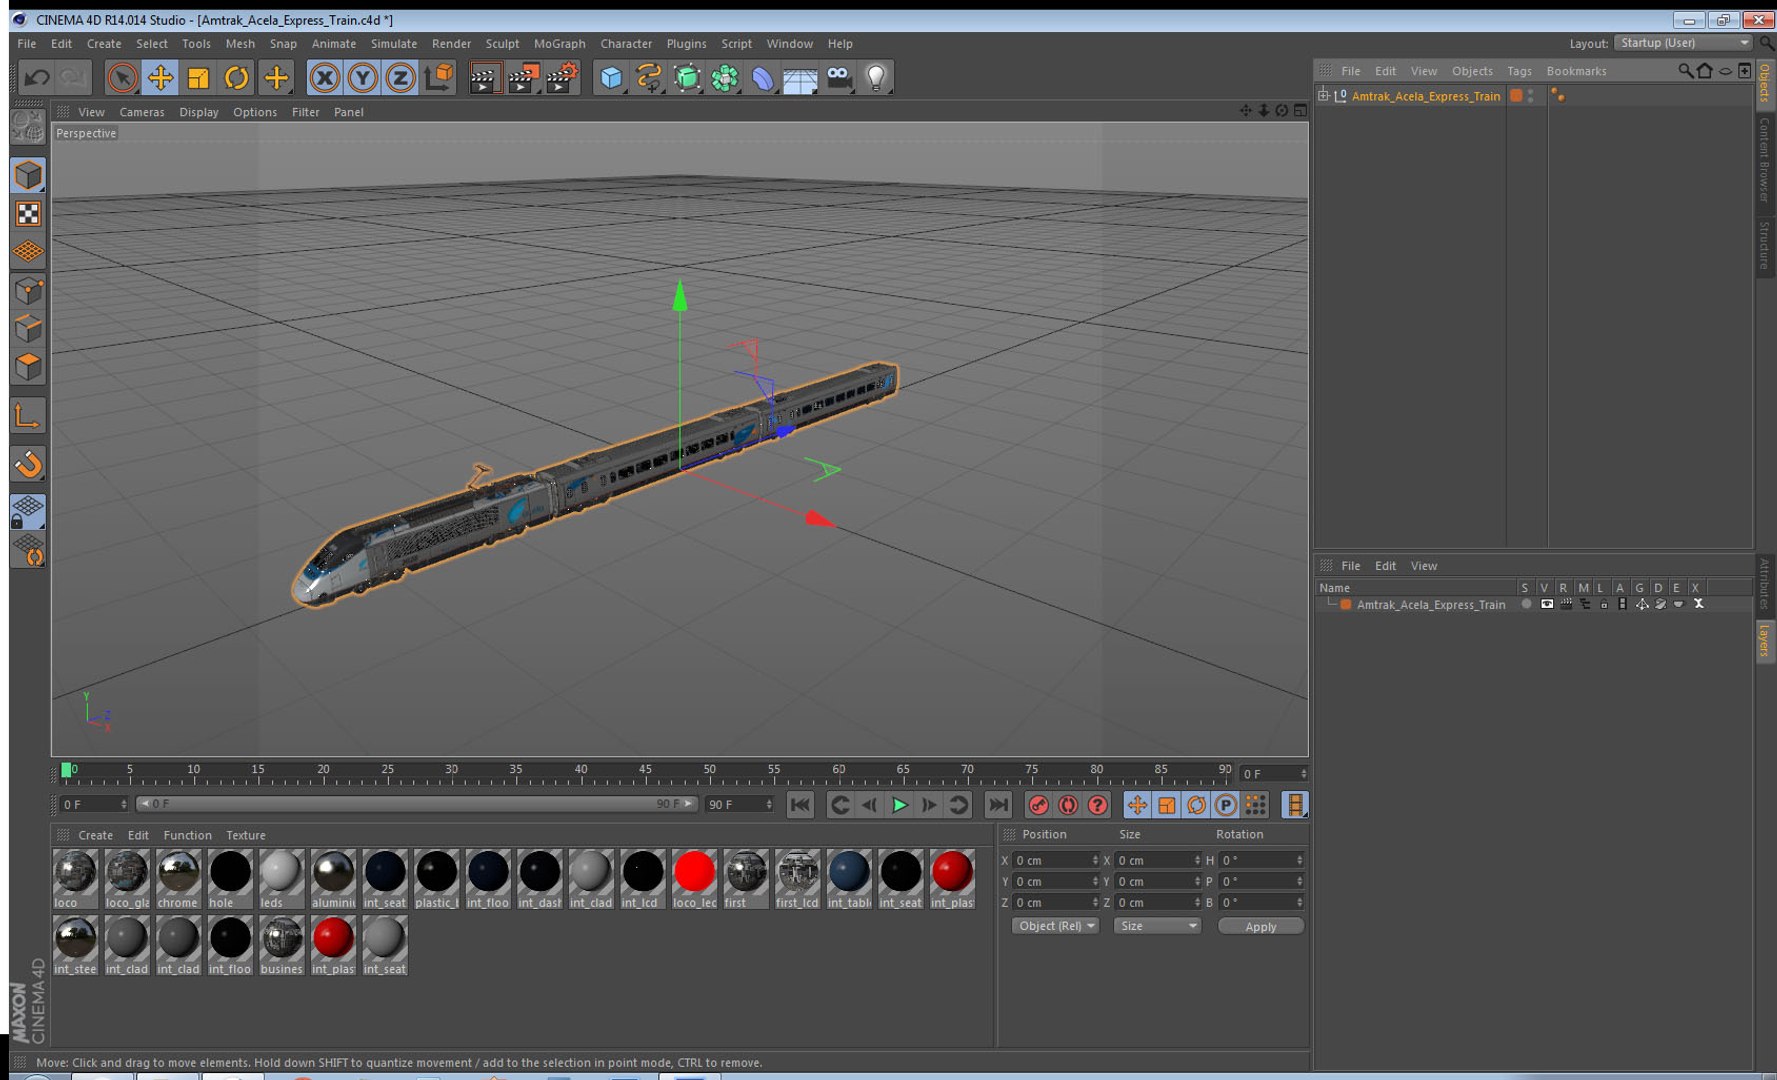This screenshot has height=1080, width=1777.
Task: Go to the start of animation
Action: pyautogui.click(x=800, y=805)
